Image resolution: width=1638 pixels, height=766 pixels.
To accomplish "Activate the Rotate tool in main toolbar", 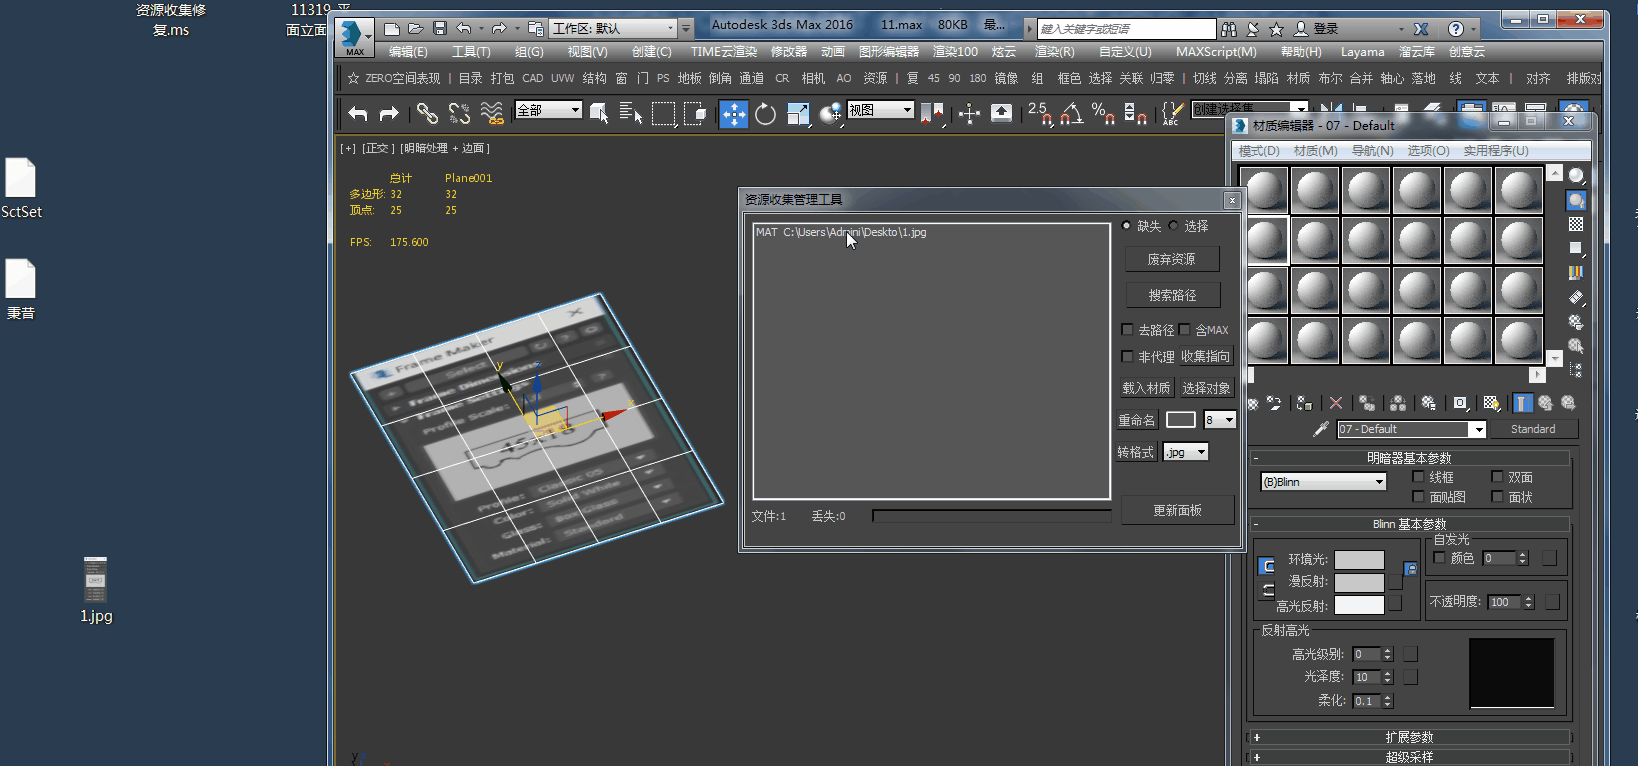I will (x=765, y=114).
